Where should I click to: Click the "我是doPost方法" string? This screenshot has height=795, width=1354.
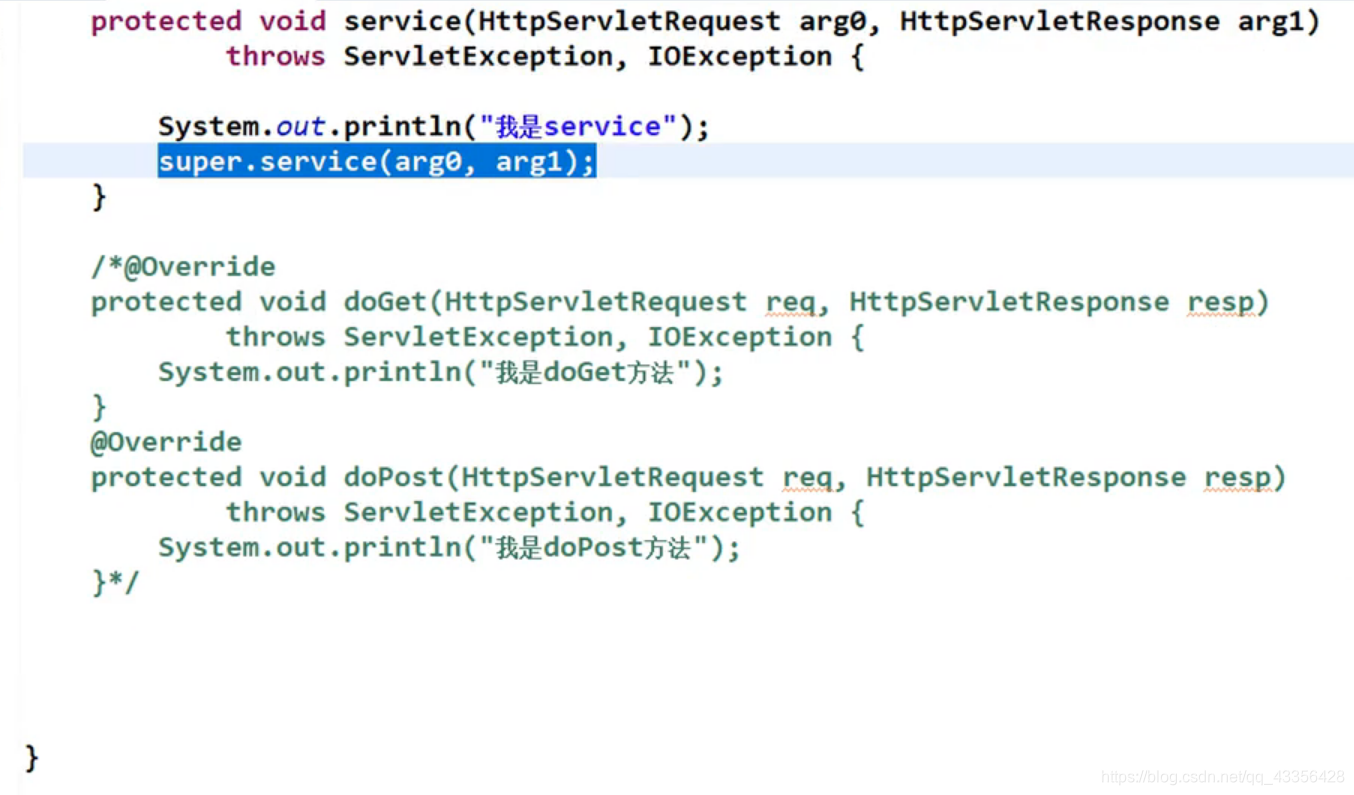click(x=596, y=547)
